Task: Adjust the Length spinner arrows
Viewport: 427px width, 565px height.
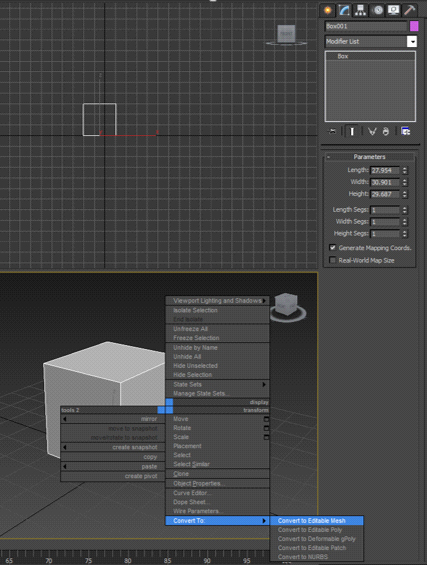Action: coord(405,170)
